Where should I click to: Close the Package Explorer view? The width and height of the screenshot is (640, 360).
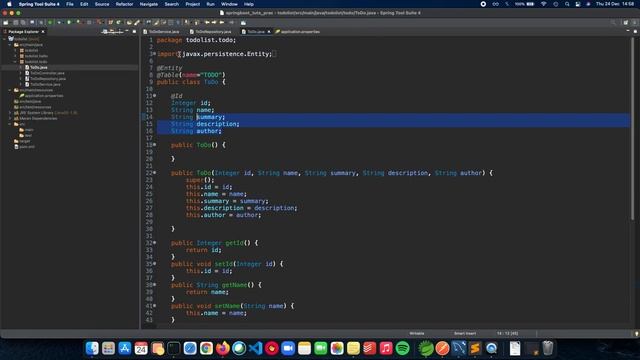43,31
